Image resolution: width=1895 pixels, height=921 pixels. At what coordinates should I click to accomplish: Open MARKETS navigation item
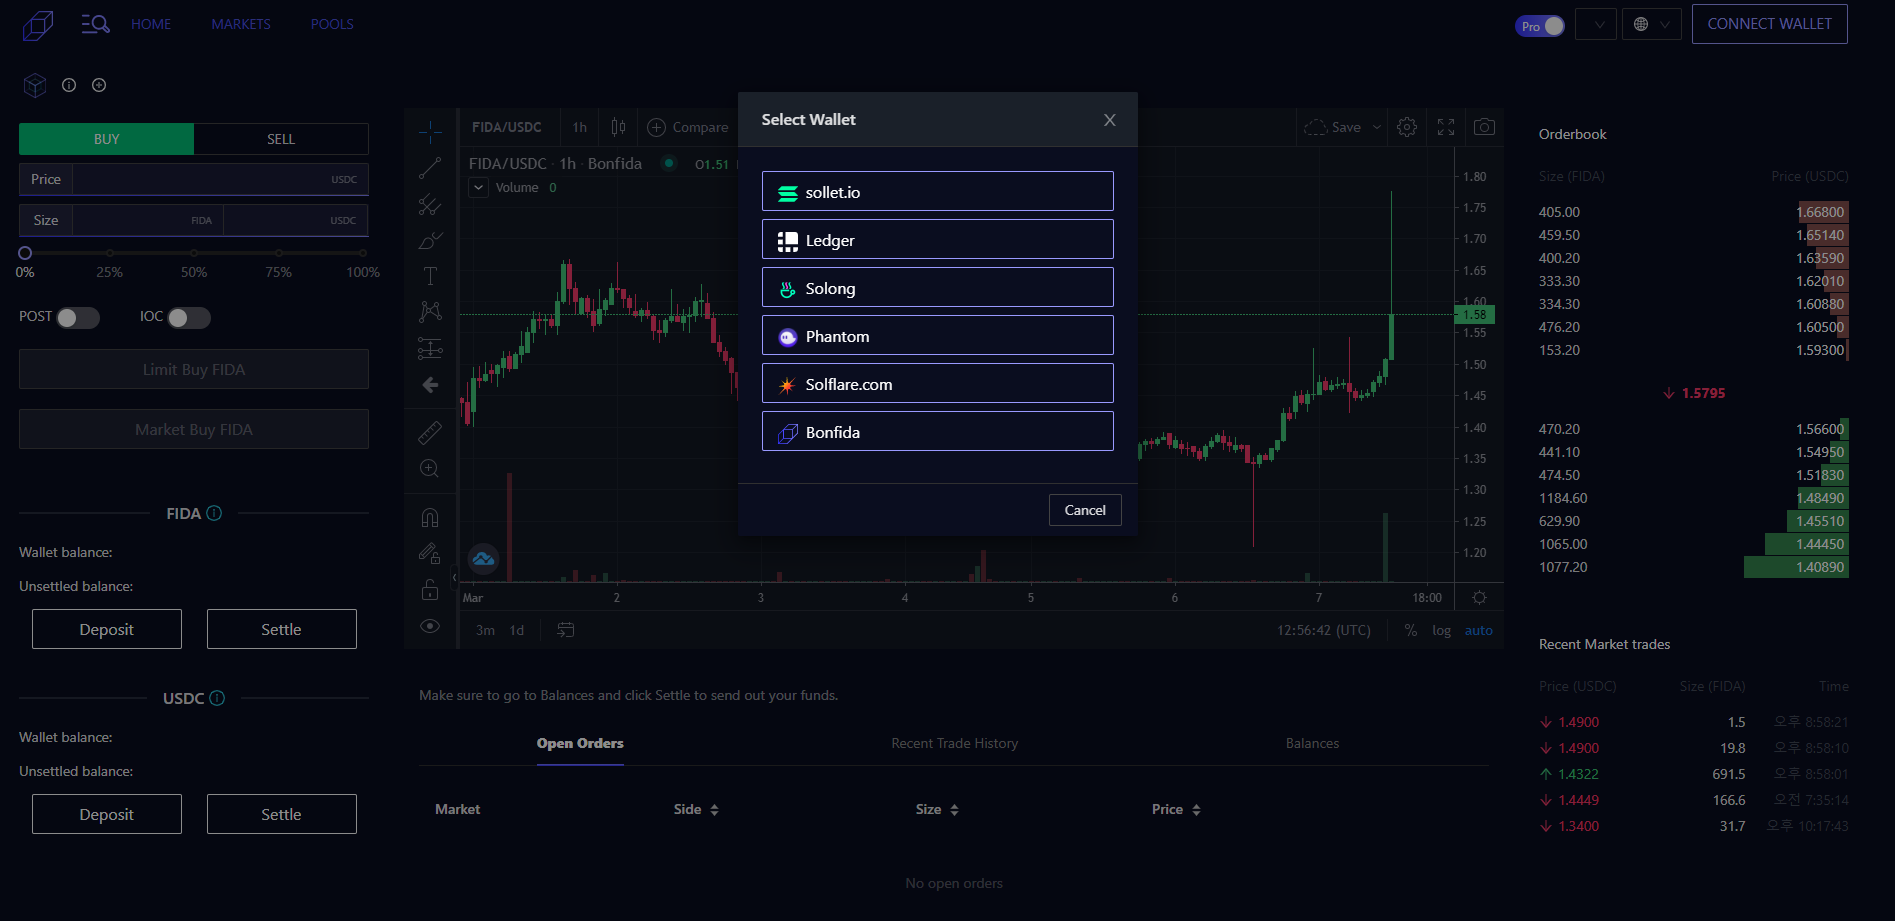pyautogui.click(x=241, y=24)
